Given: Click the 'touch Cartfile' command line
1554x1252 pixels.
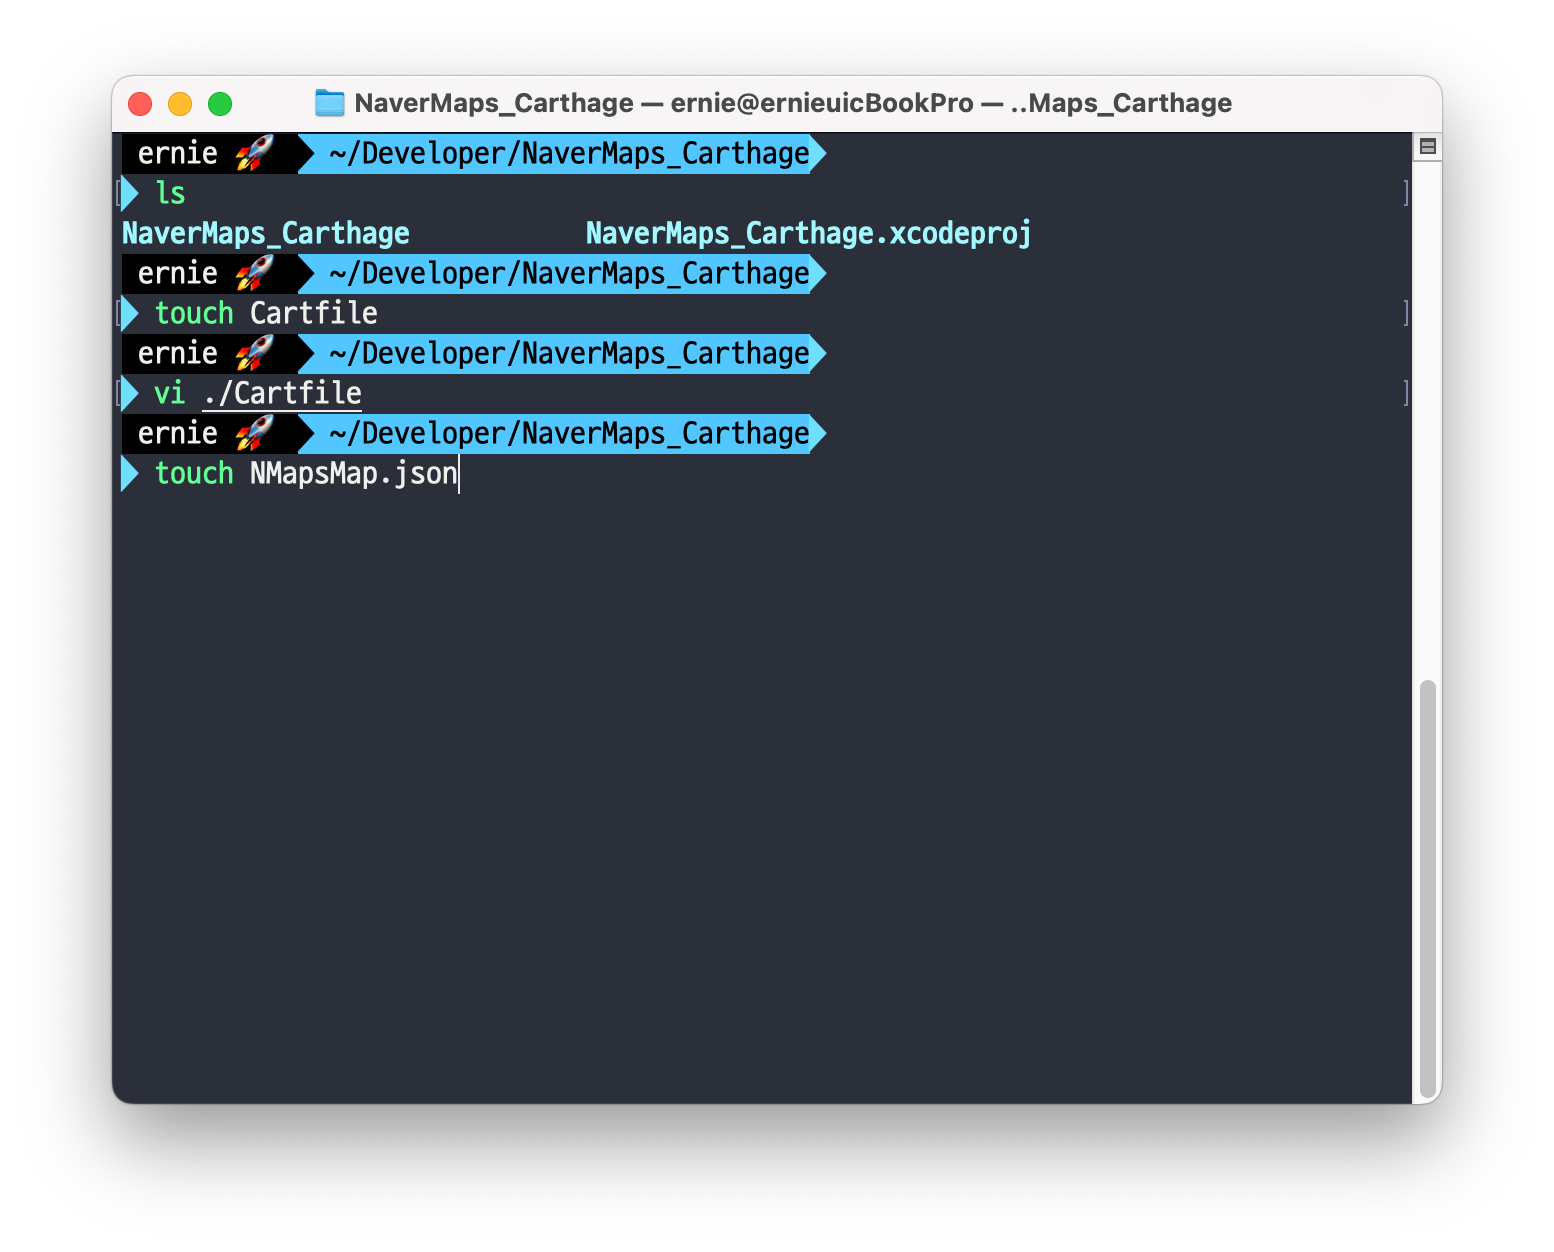Looking at the screenshot, I should click(266, 313).
